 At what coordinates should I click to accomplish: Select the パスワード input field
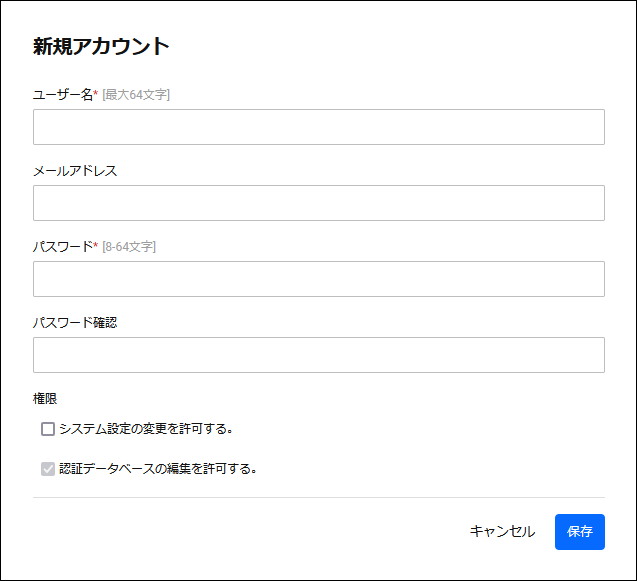click(319, 279)
